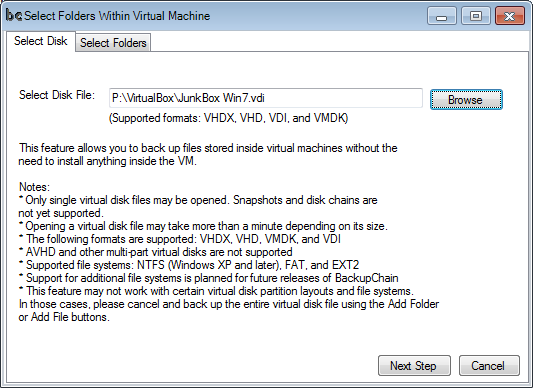Click the Notes heading
Viewport: 533px width, 388px height.
coord(34,187)
